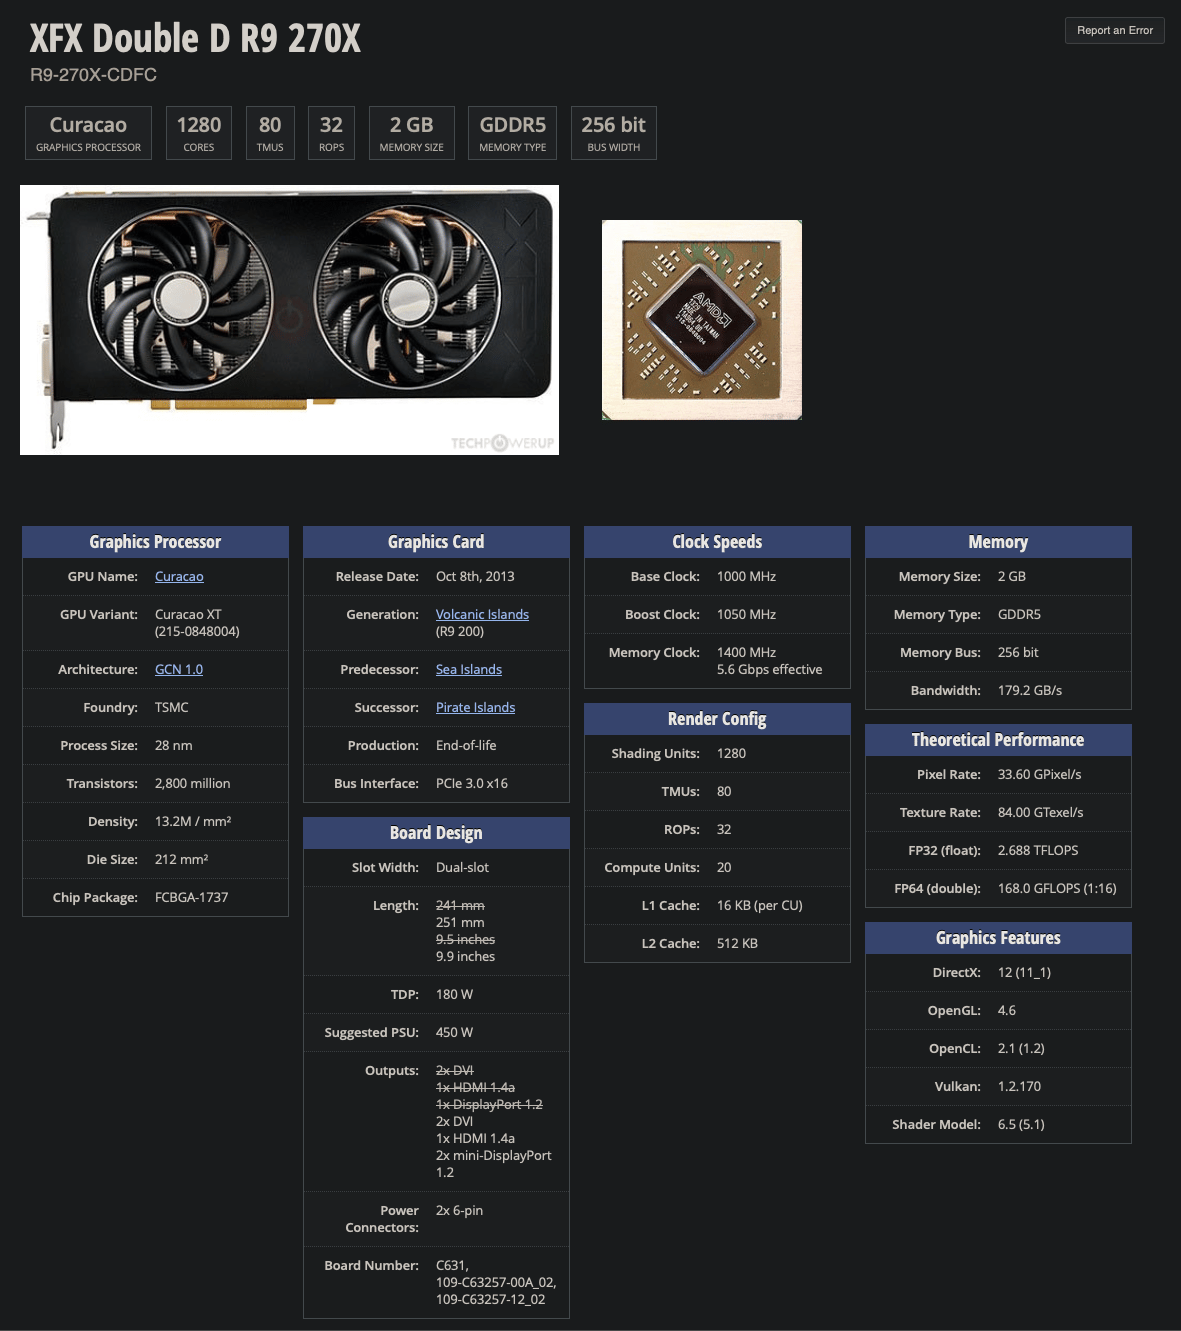Click the 16 KB (per CU) L1 cache value
This screenshot has width=1181, height=1331.
pyautogui.click(x=760, y=906)
